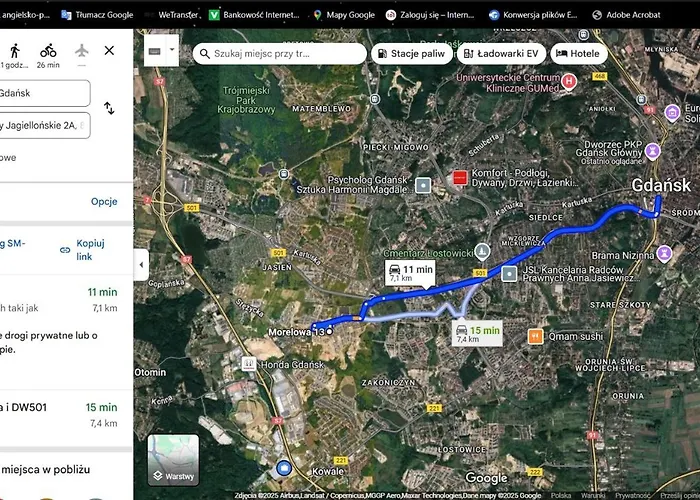Image resolution: width=700 pixels, height=500 pixels.
Task: Filter by Stacje paliw chip
Action: 412,54
